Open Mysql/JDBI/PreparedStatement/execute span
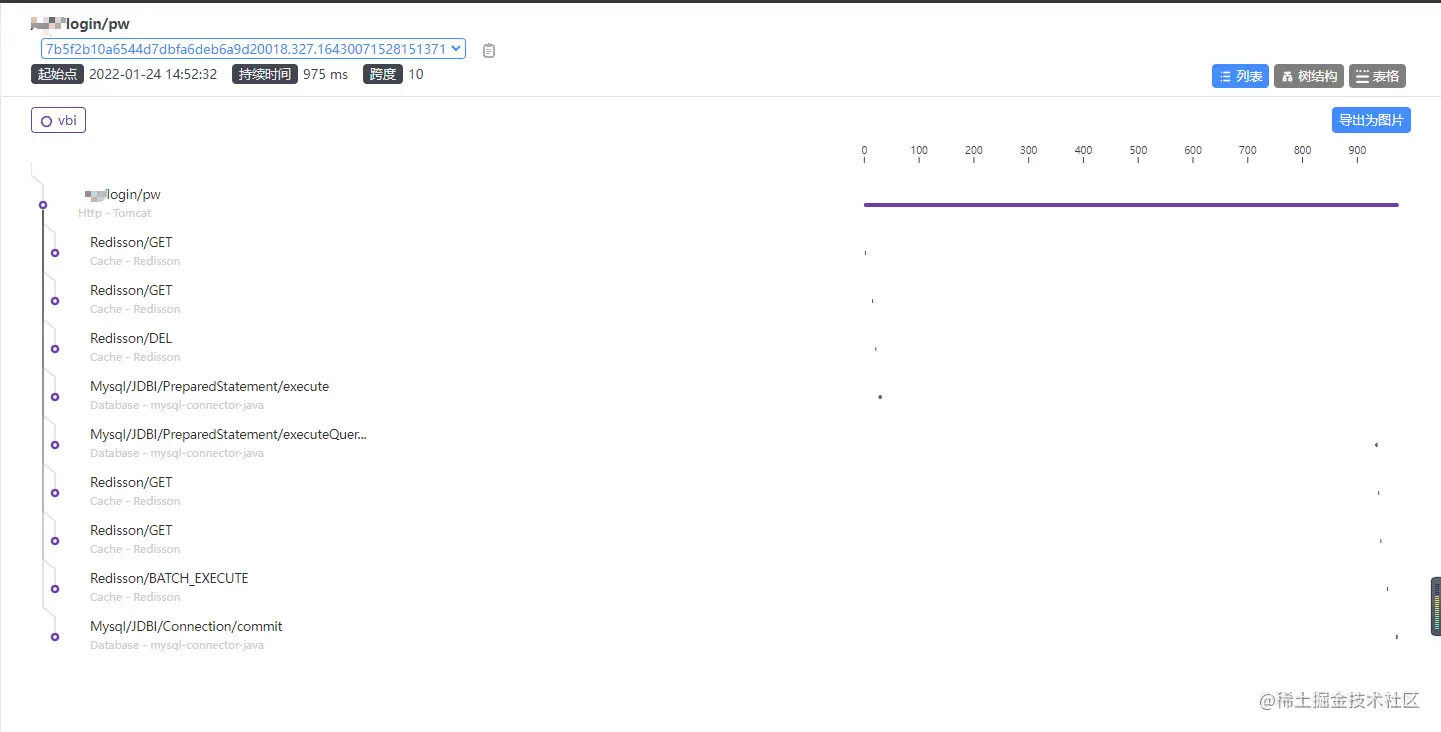1441x732 pixels. tap(209, 387)
